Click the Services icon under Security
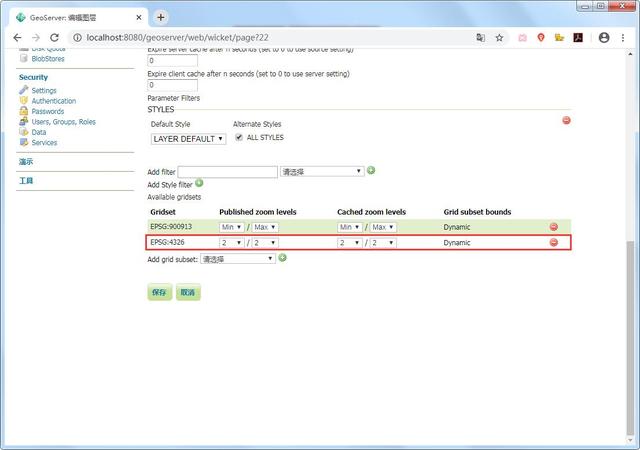Screen dimensions: 640x450 coord(24,142)
